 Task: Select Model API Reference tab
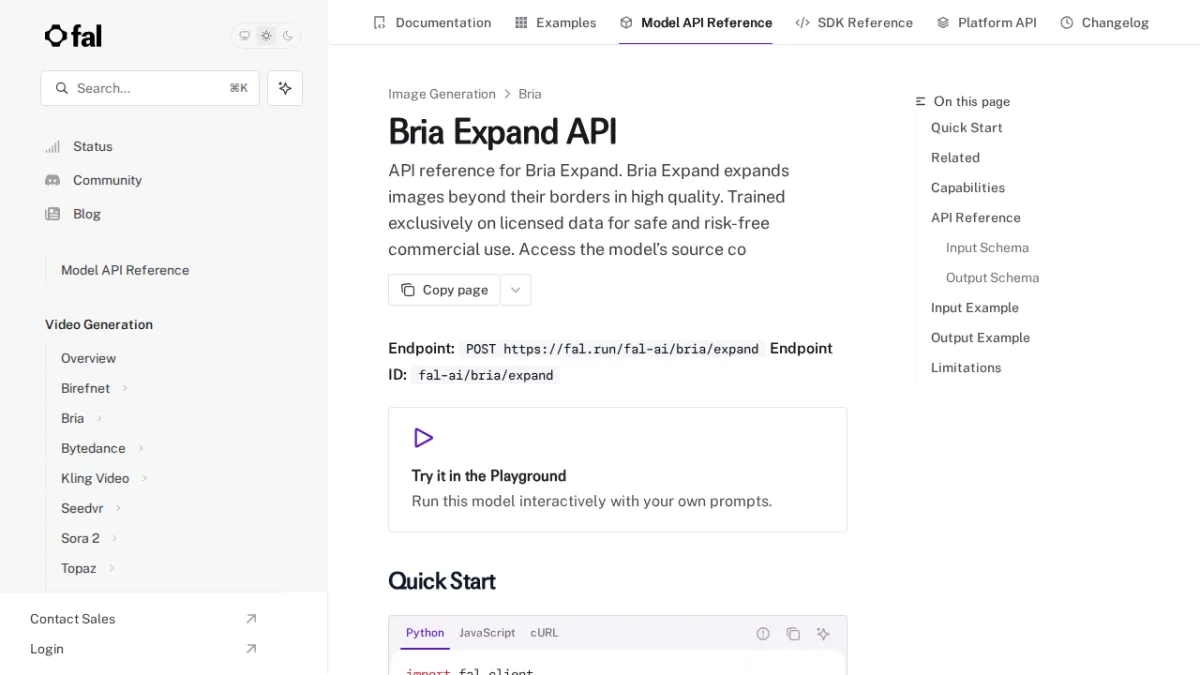(x=696, y=22)
